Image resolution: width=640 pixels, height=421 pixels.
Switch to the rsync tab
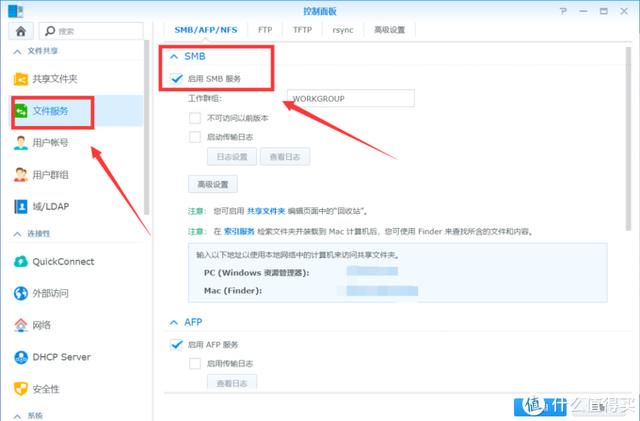[x=343, y=30]
